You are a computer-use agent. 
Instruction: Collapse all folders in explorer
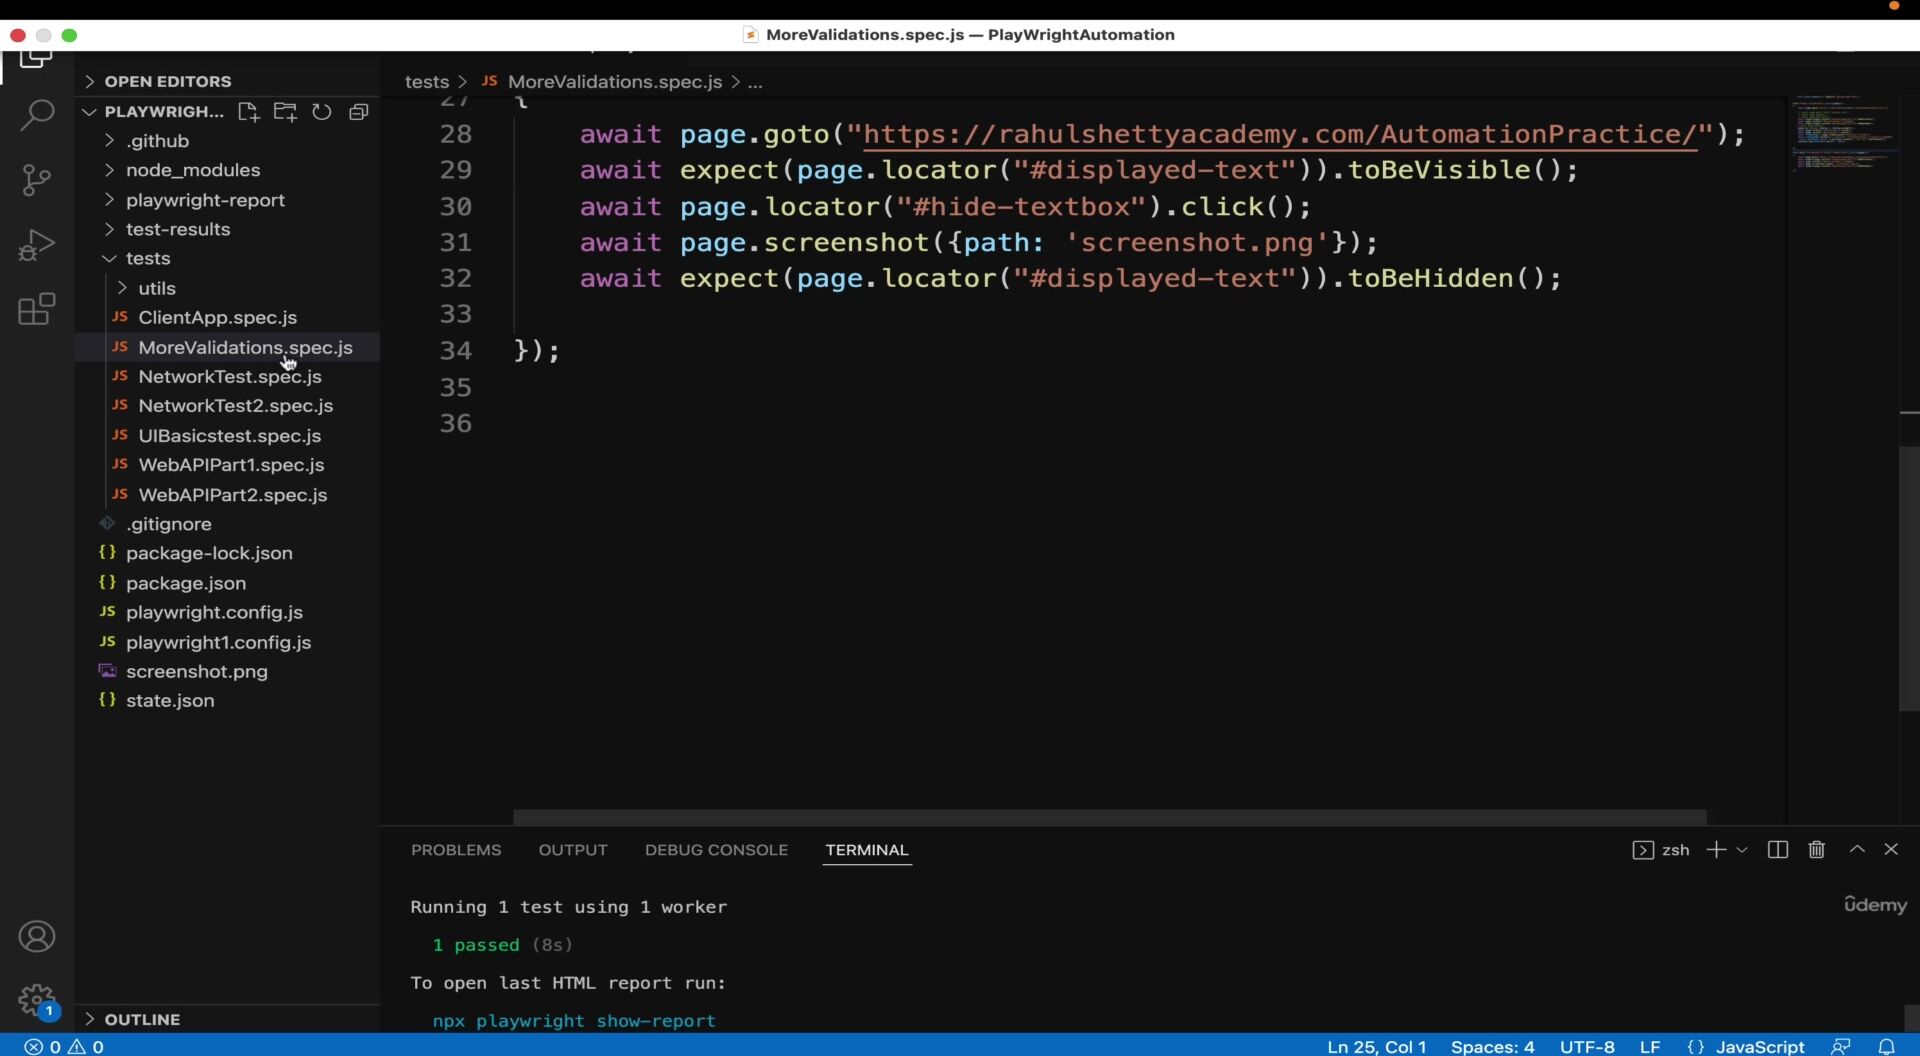pos(358,112)
